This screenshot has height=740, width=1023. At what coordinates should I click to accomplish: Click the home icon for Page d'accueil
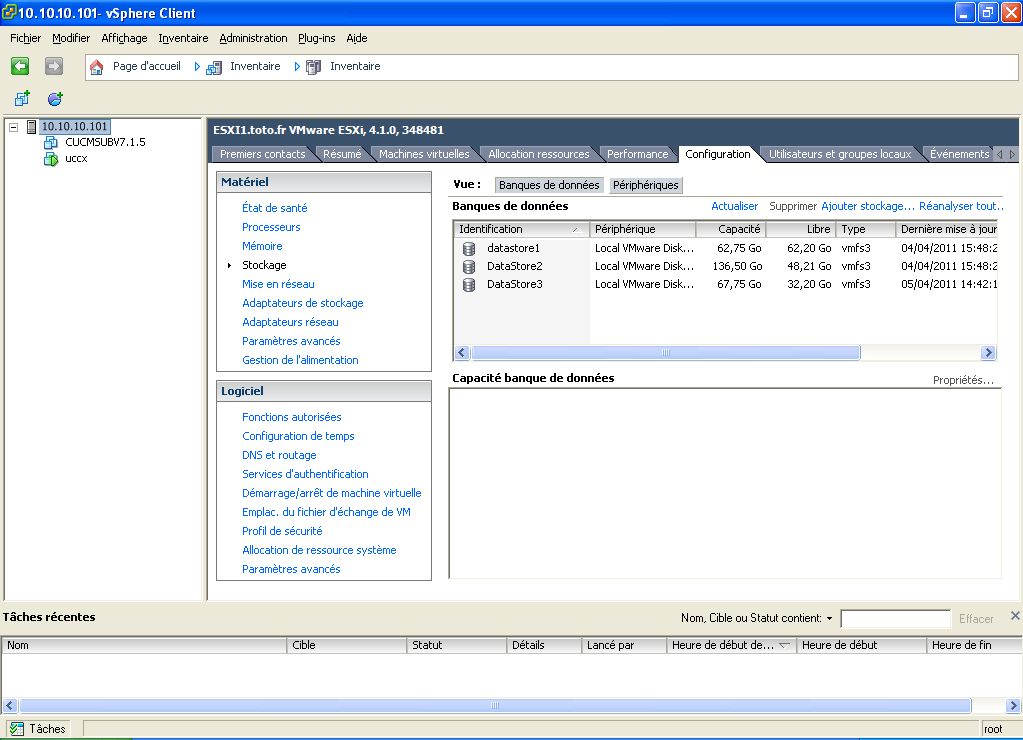pos(97,67)
